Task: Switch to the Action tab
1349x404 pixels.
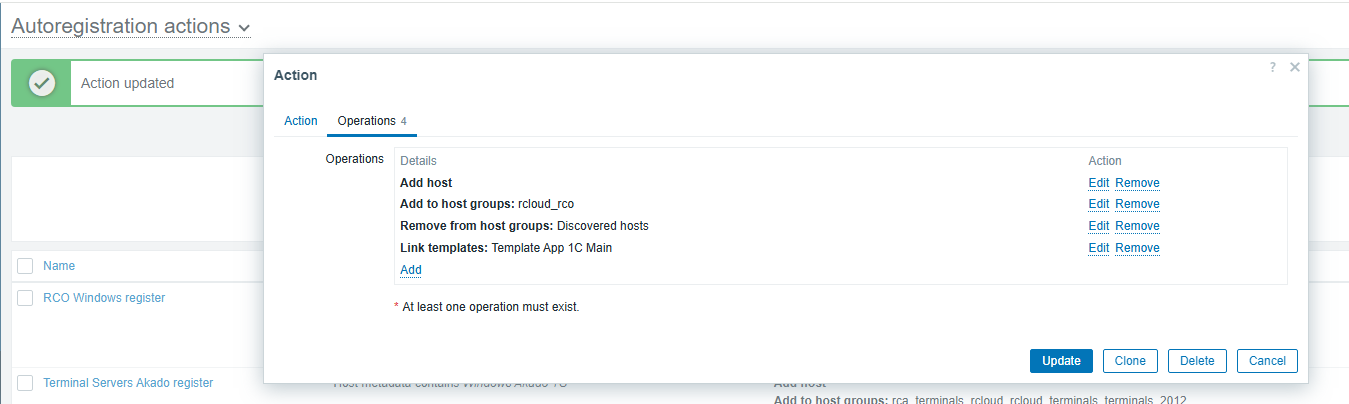Action: [x=301, y=121]
